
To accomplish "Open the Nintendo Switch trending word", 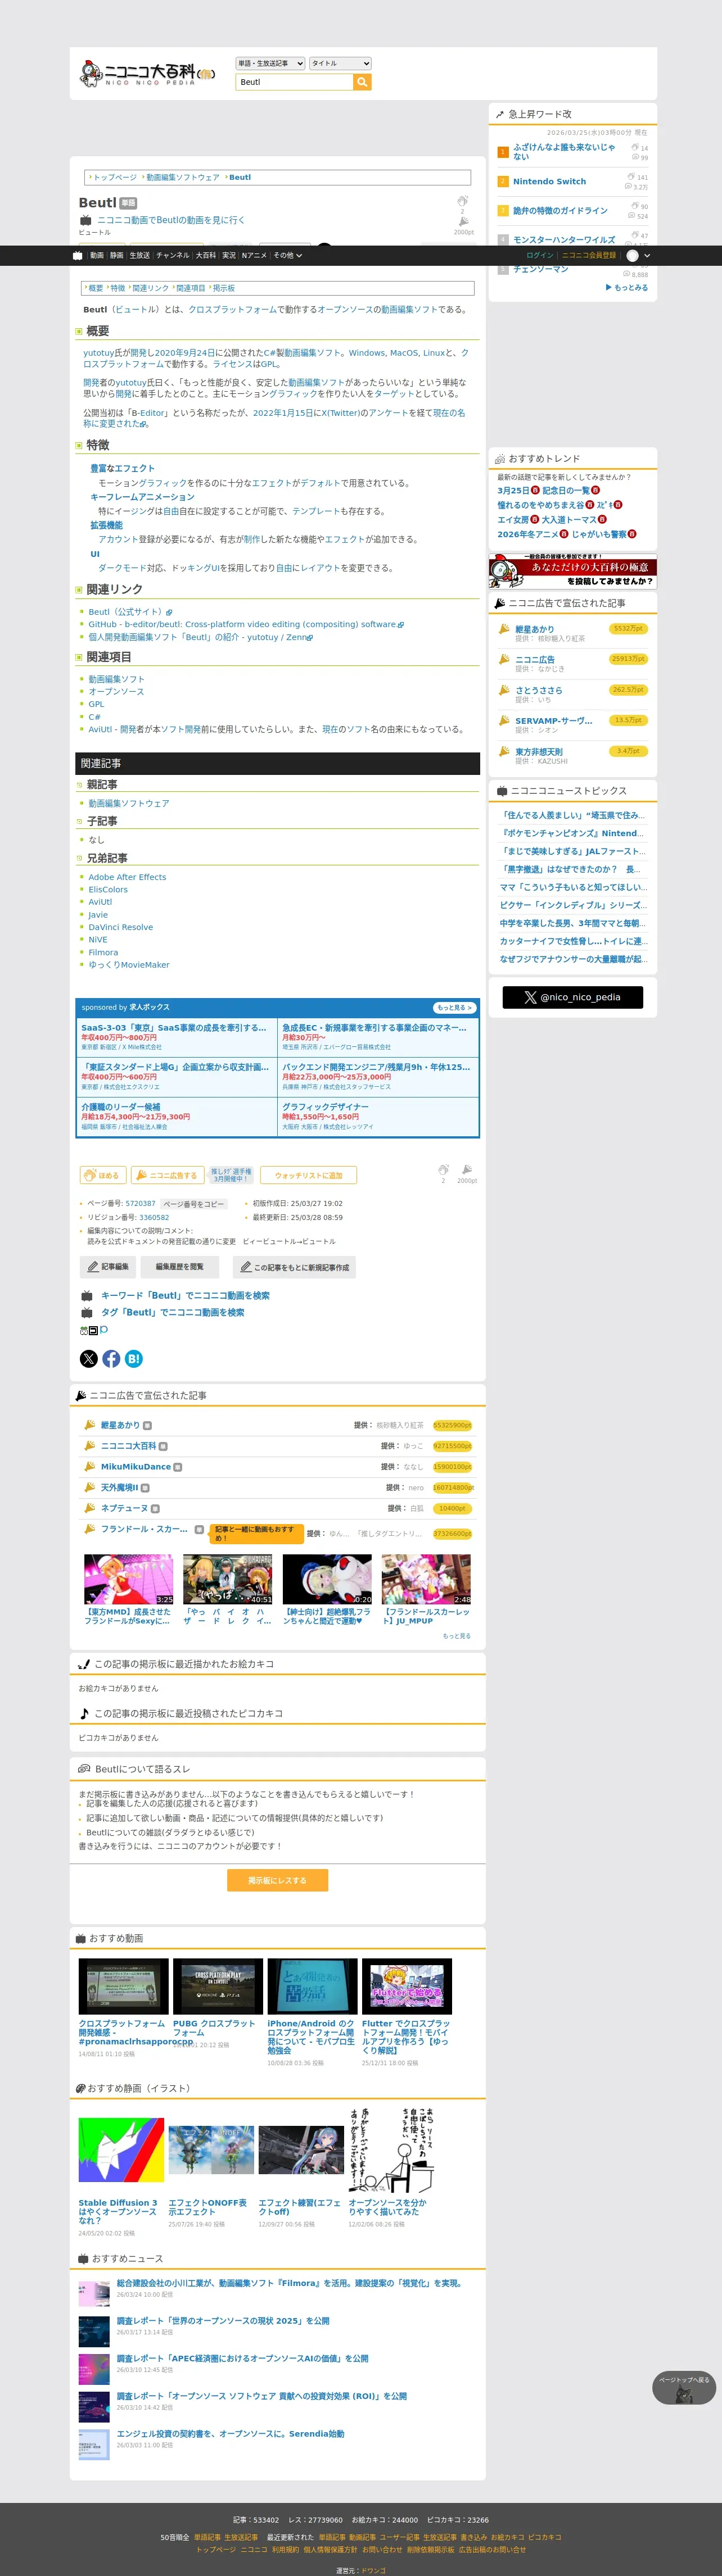I will point(549,181).
